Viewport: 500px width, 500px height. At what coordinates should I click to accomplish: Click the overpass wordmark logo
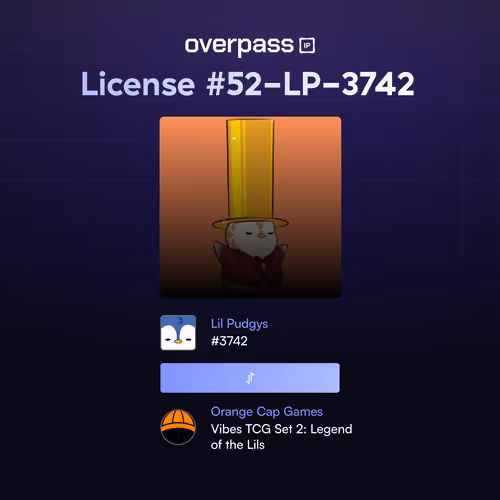[239, 46]
